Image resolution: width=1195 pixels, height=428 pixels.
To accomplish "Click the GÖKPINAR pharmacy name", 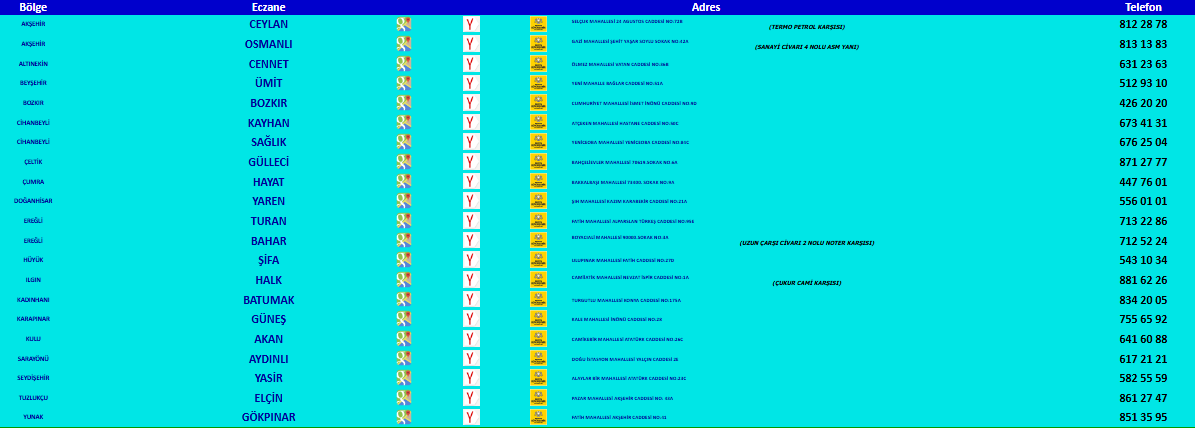I will point(268,417).
